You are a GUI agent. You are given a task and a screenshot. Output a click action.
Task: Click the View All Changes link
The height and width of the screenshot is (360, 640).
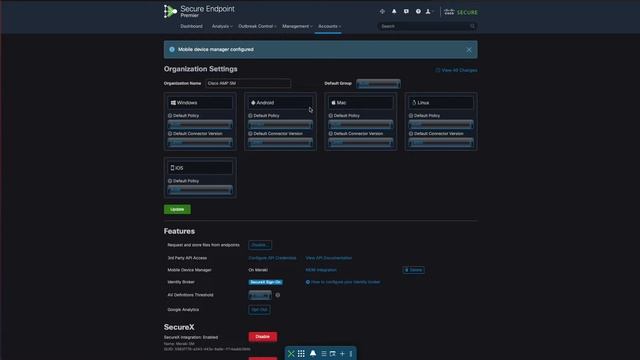[x=456, y=70]
